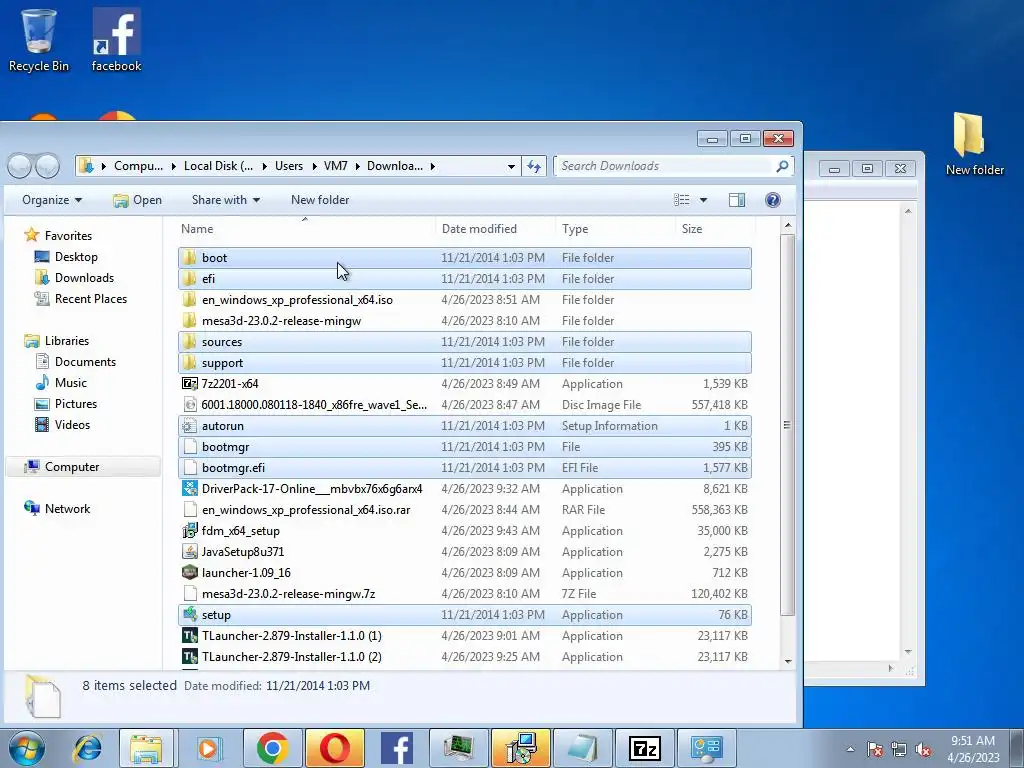This screenshot has width=1024, height=768.
Task: Open the Help question mark icon
Action: [x=773, y=200]
